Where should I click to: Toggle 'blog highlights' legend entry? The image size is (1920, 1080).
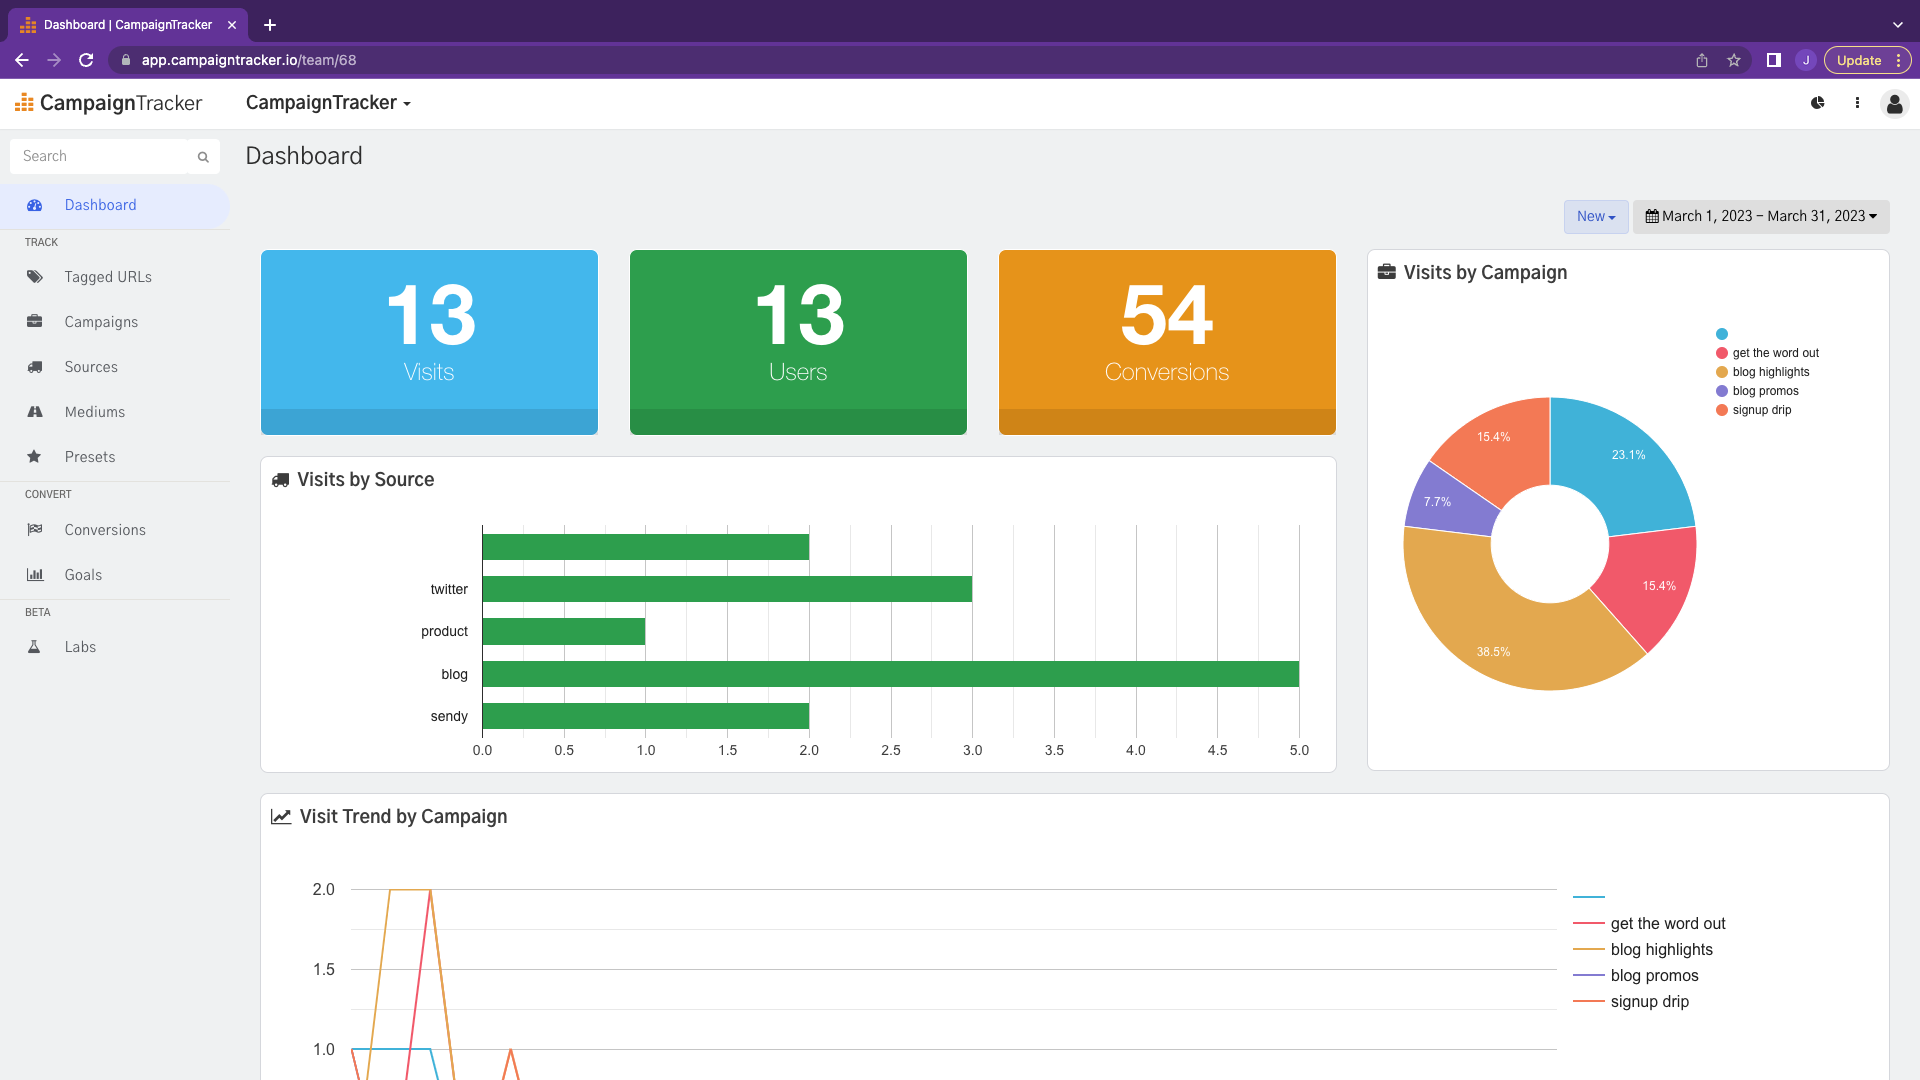1771,371
